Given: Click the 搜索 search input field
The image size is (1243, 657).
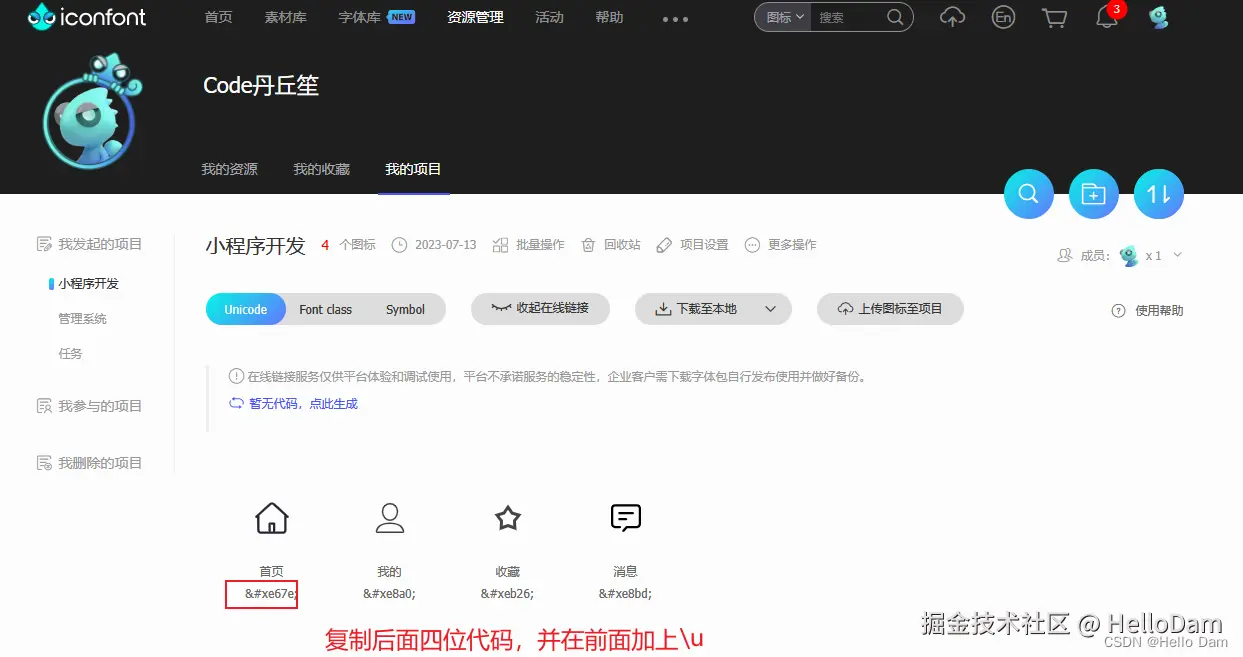Looking at the screenshot, I should point(845,17).
